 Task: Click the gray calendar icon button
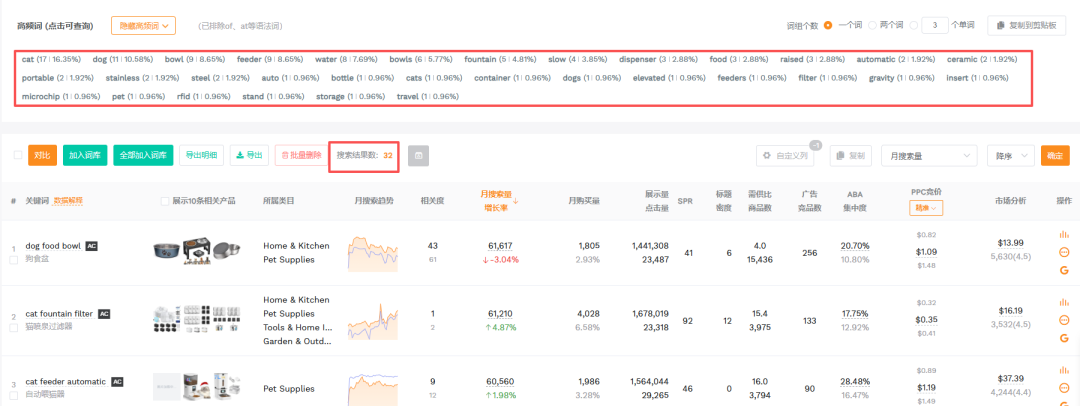click(x=418, y=156)
